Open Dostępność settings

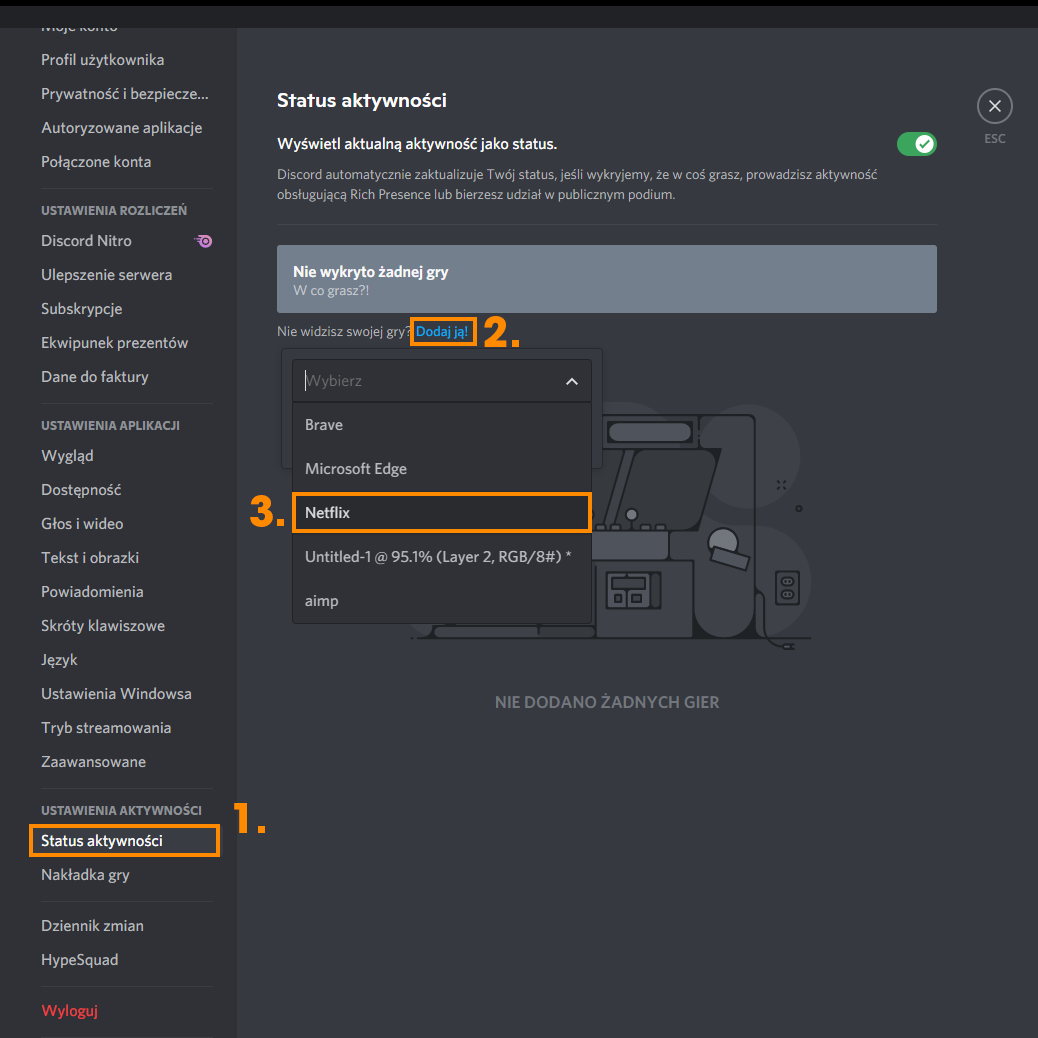coord(81,490)
